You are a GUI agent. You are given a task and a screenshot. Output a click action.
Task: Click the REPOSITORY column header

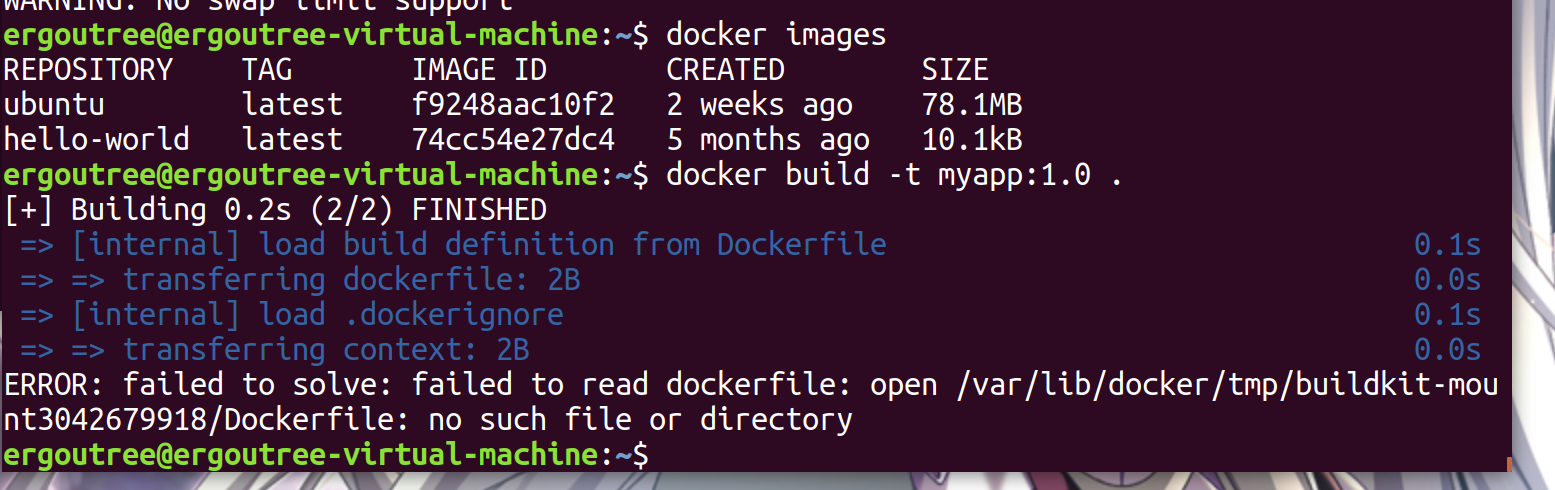pyautogui.click(x=88, y=70)
